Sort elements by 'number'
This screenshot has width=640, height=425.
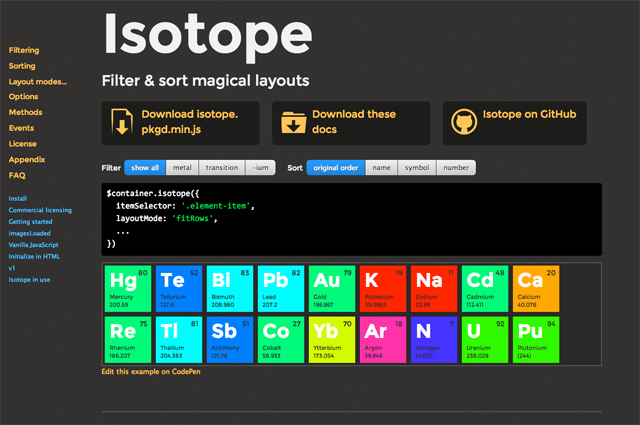[456, 168]
